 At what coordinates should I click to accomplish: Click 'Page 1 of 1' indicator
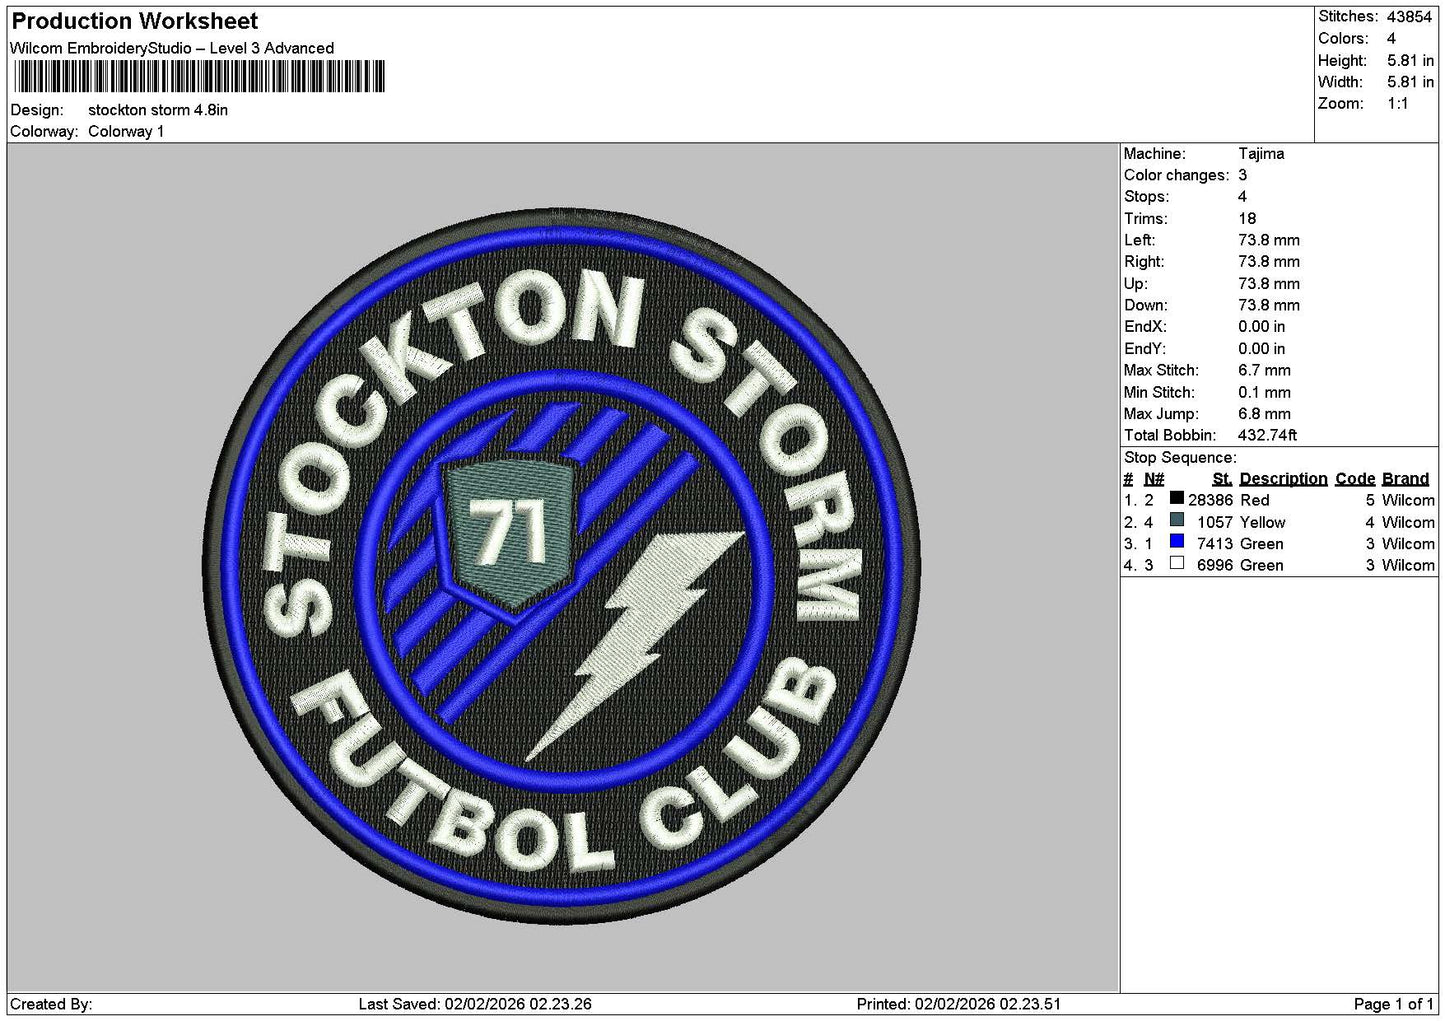[1394, 1004]
